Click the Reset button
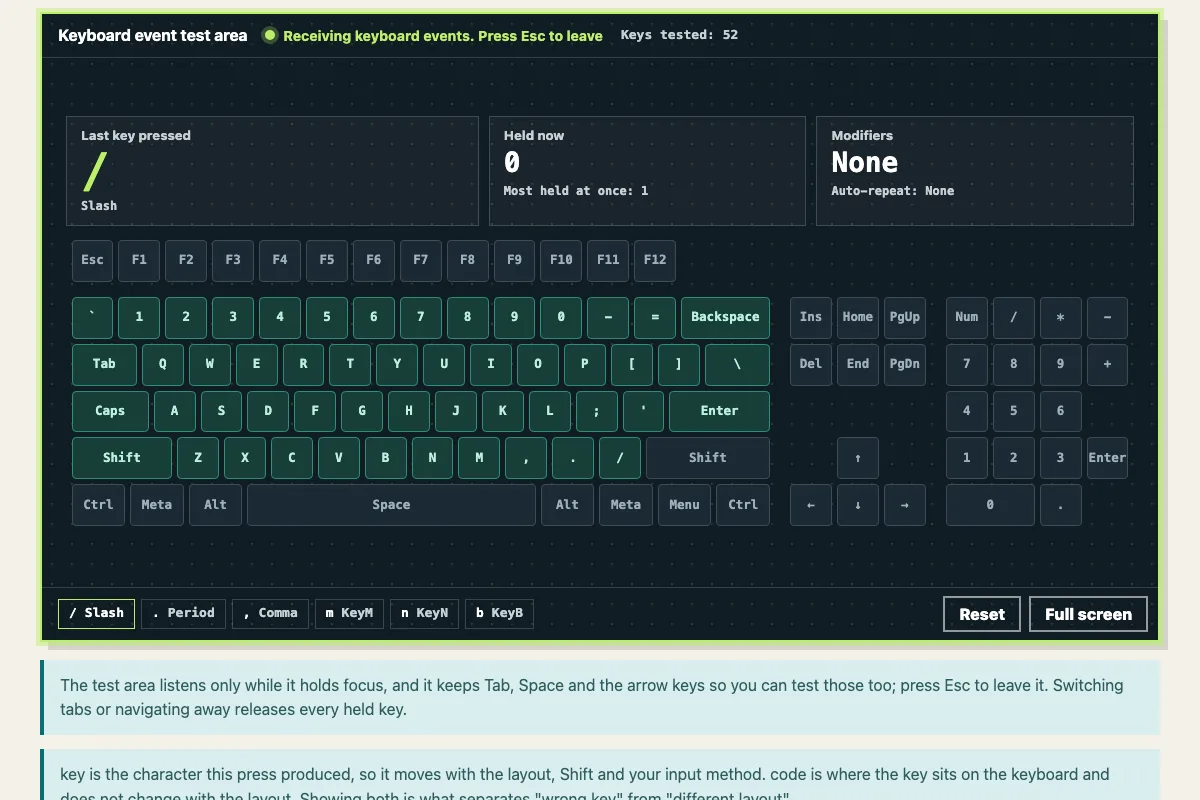This screenshot has width=1200, height=800. tap(982, 614)
